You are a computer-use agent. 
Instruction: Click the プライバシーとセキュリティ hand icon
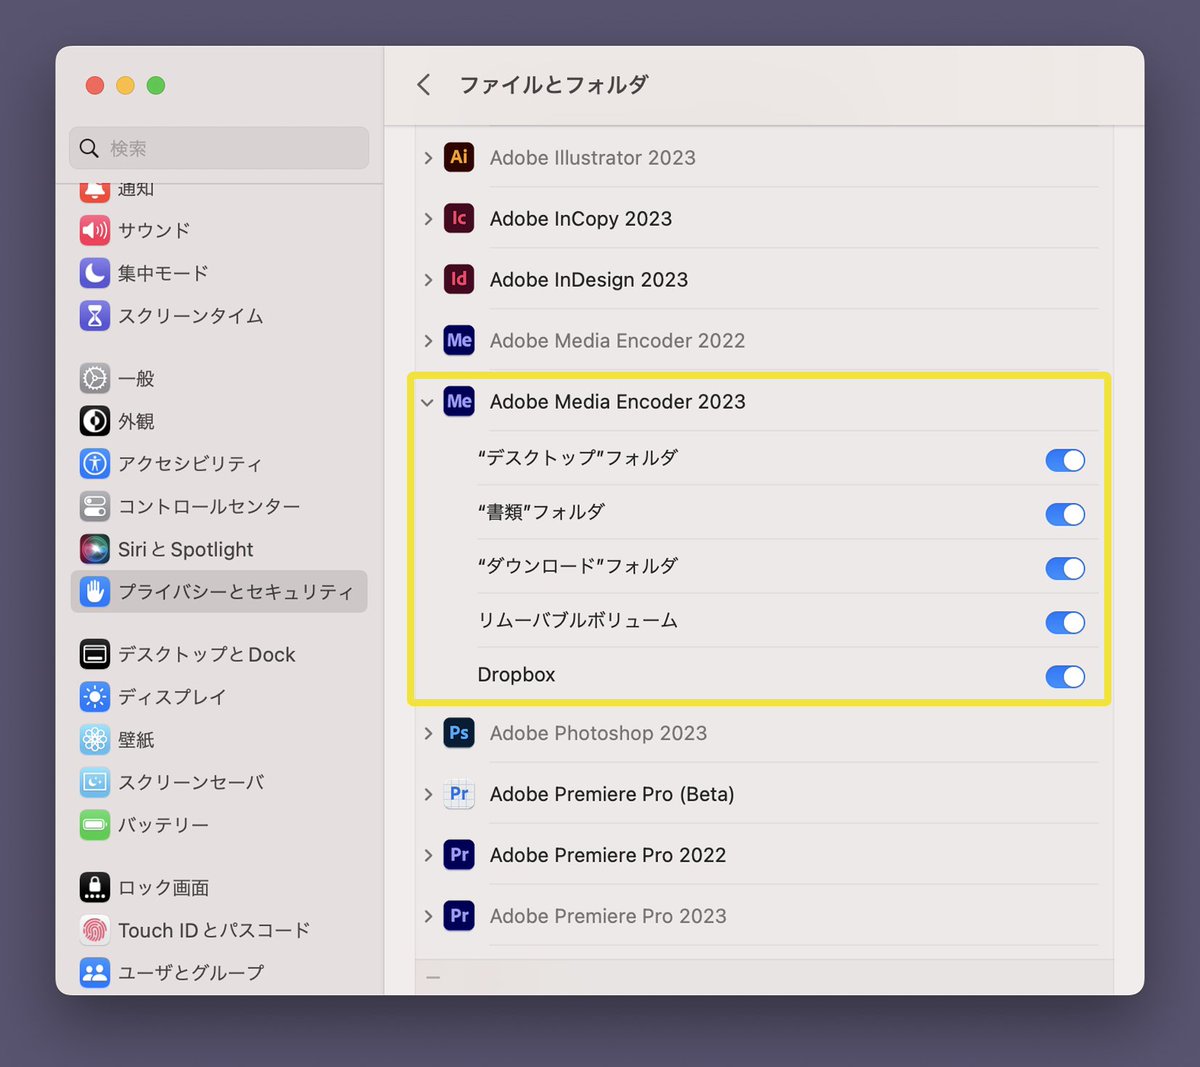click(95, 592)
